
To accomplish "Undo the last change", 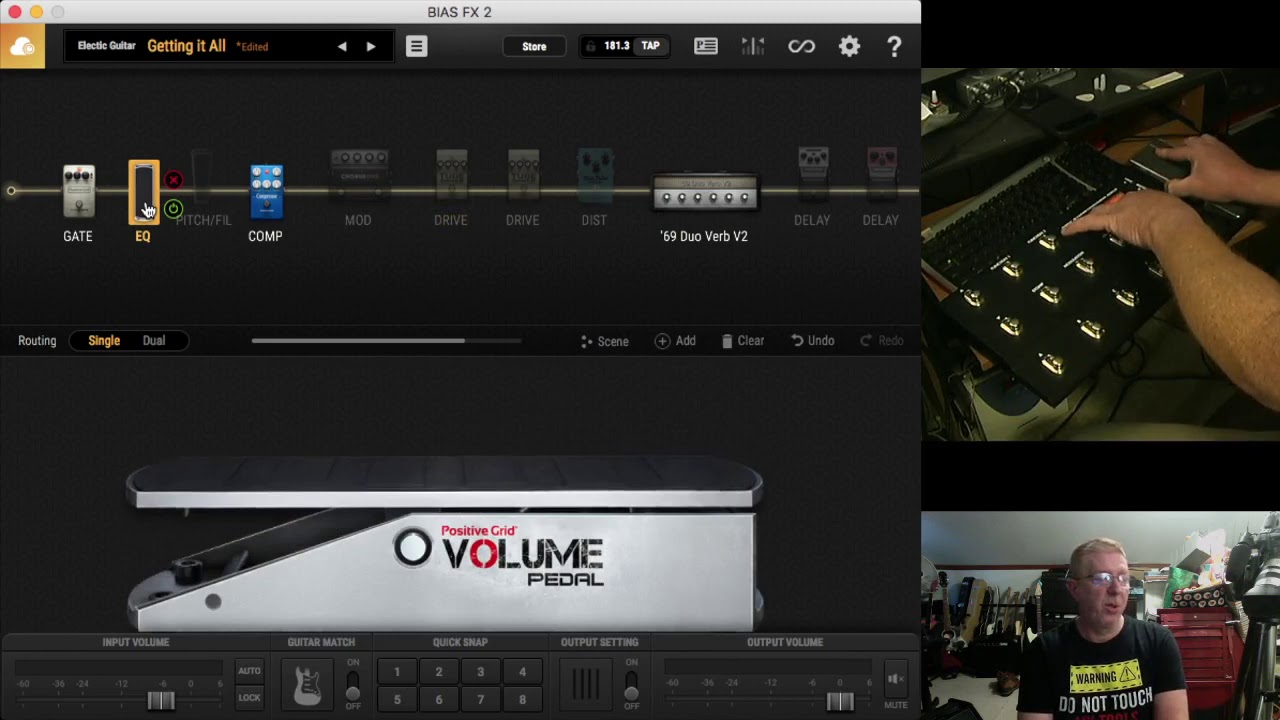I will click(812, 341).
